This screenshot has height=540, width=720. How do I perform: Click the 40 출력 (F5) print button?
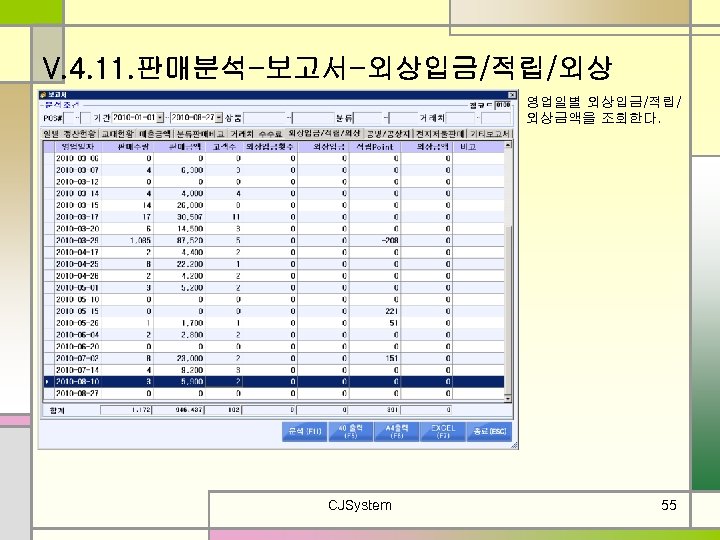pyautogui.click(x=350, y=432)
